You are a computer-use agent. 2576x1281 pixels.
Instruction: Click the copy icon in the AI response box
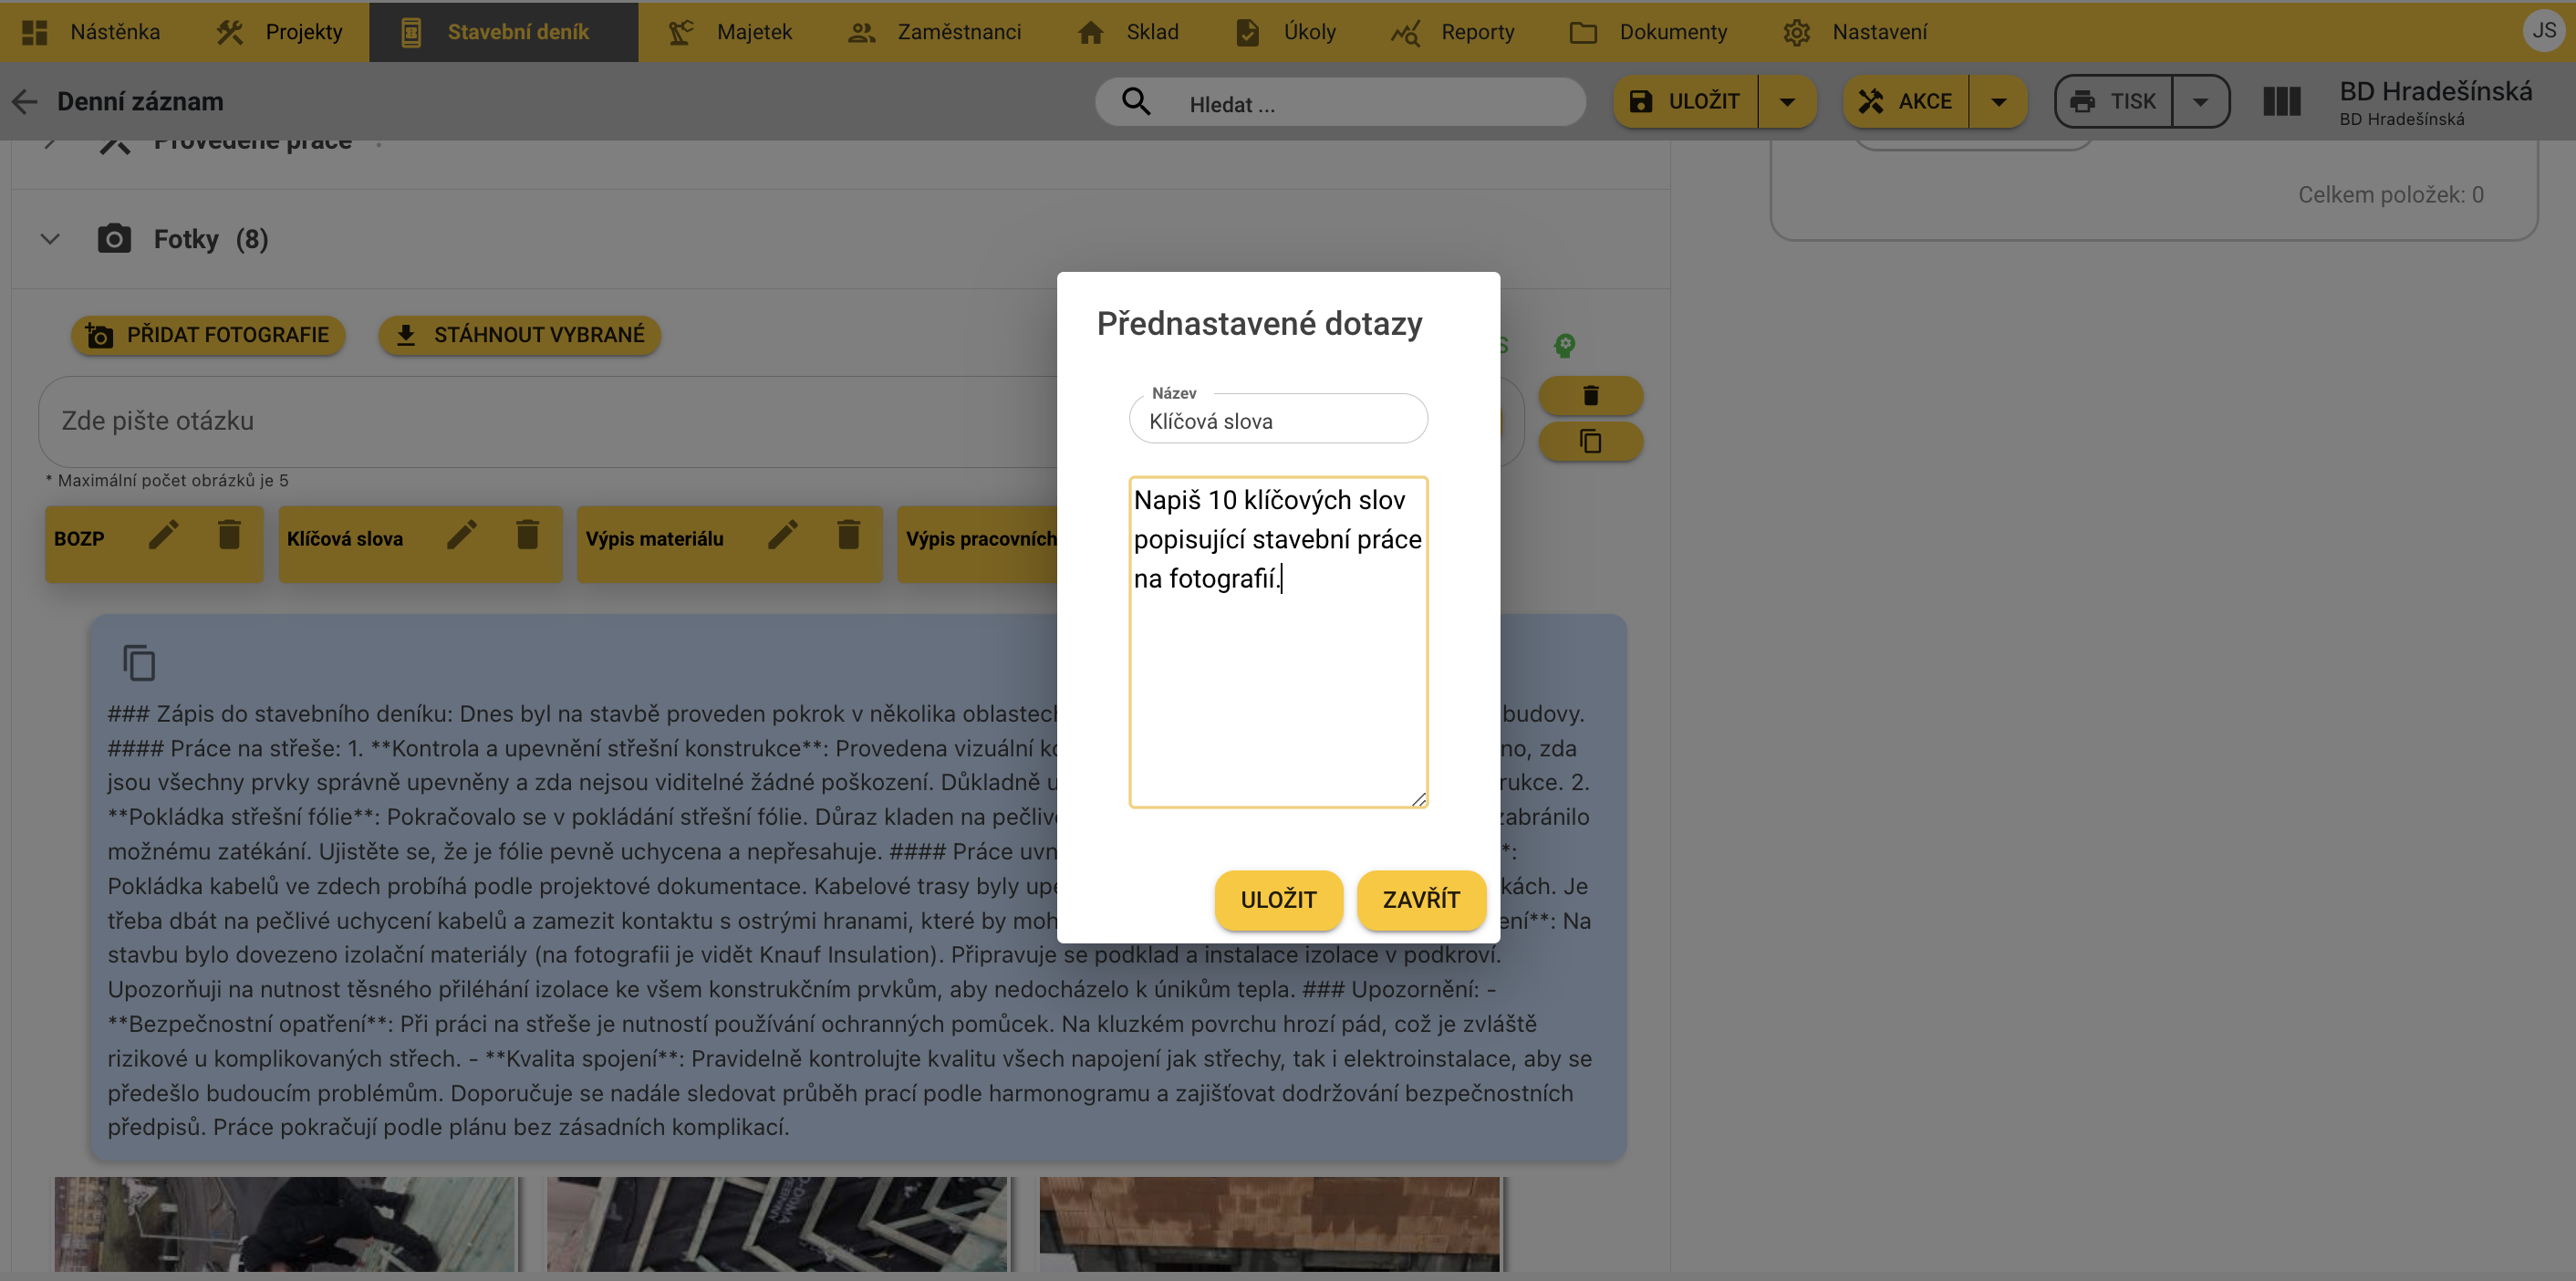point(138,663)
